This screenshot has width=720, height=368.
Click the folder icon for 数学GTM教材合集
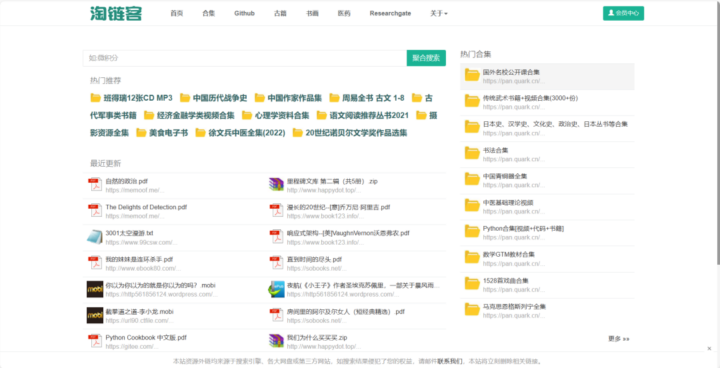pyautogui.click(x=472, y=257)
